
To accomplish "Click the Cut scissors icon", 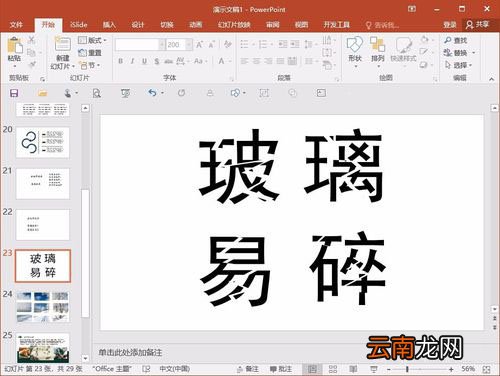I will (x=31, y=40).
